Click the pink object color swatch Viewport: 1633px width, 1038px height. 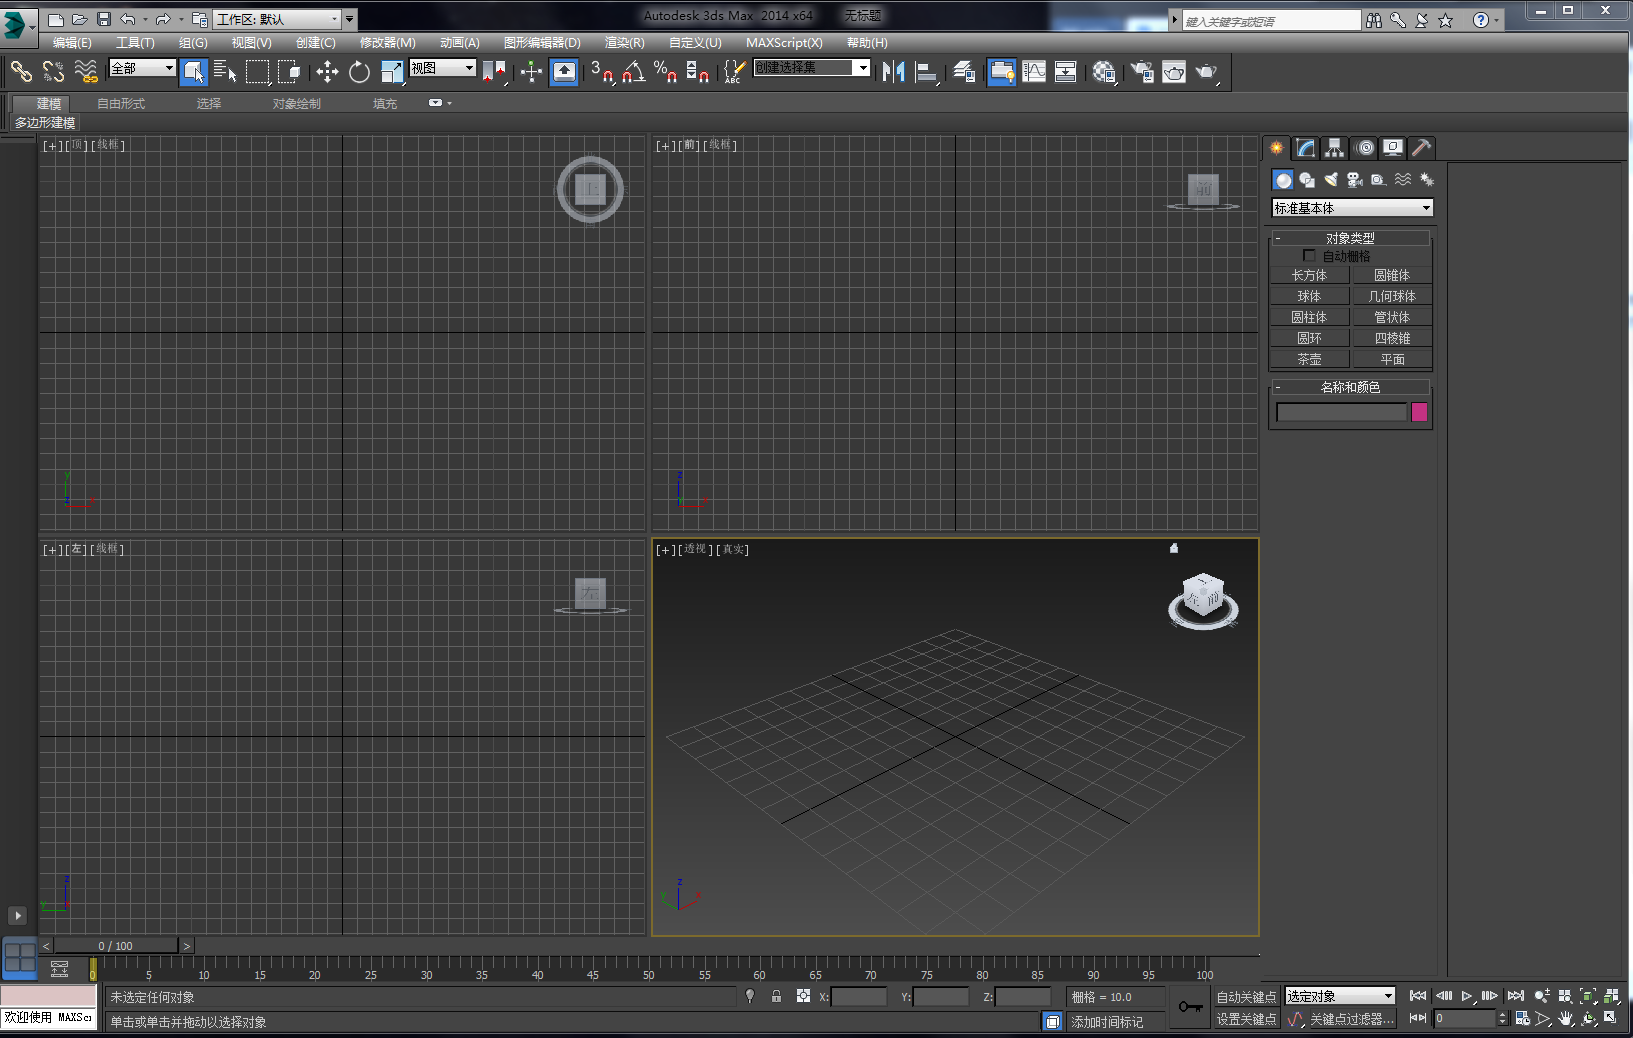click(1419, 412)
